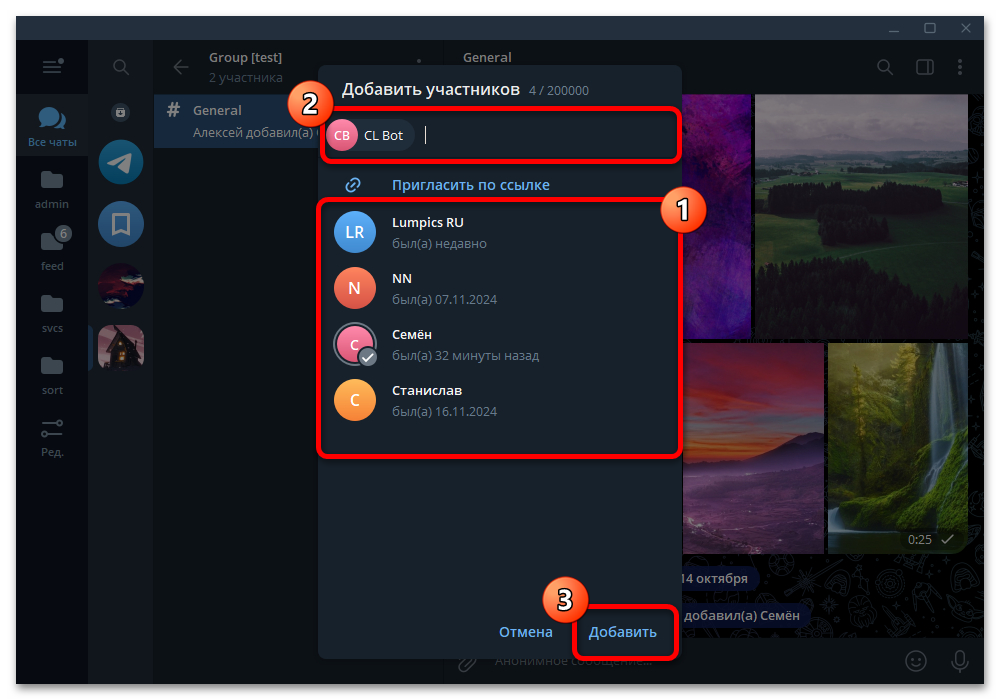The image size is (1000, 700).
Task: Open the waterfall video marked 0:25
Action: coord(897,448)
